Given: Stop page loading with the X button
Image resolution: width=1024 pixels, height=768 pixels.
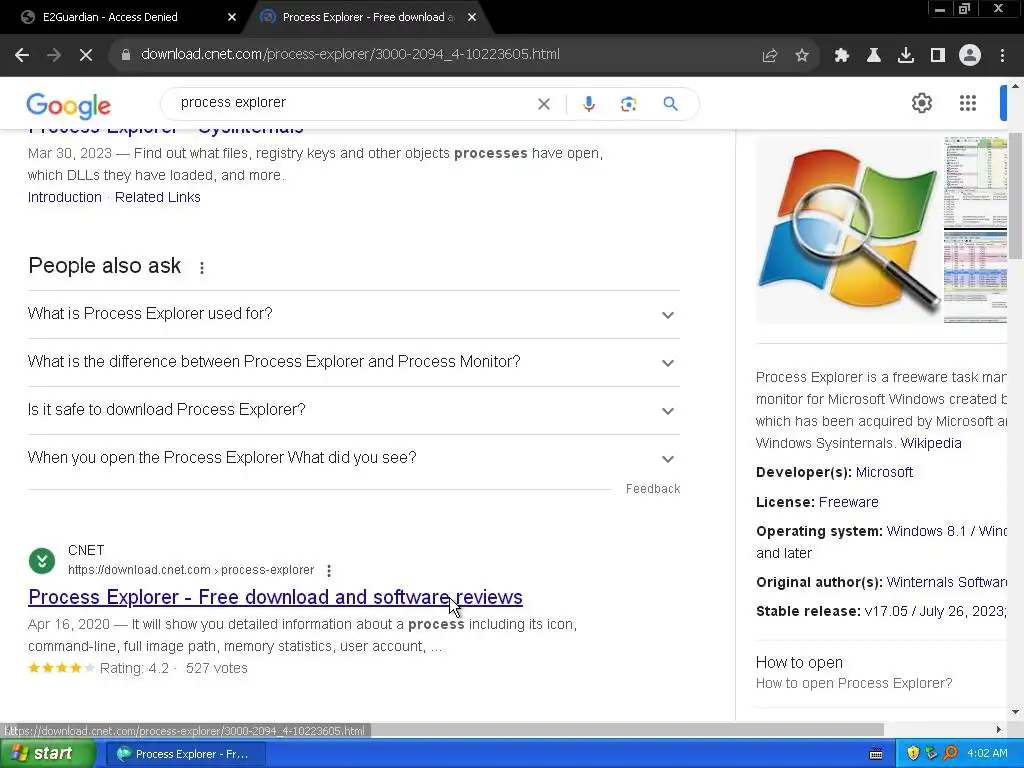Looking at the screenshot, I should pos(86,55).
